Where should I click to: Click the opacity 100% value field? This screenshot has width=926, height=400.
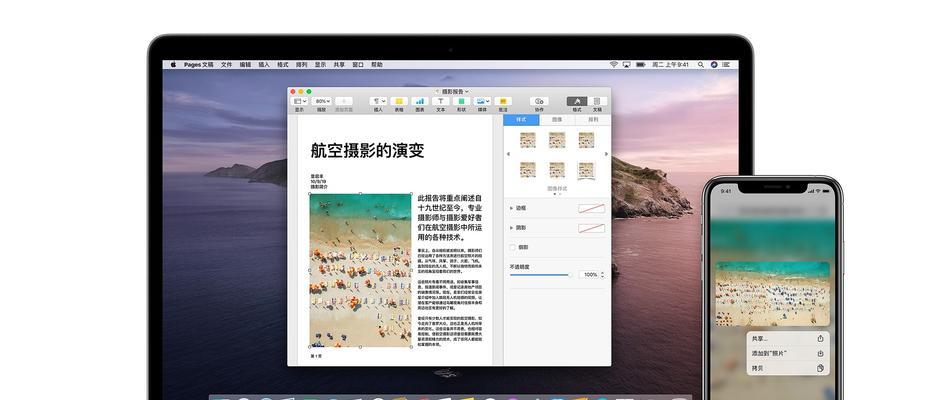coord(589,275)
